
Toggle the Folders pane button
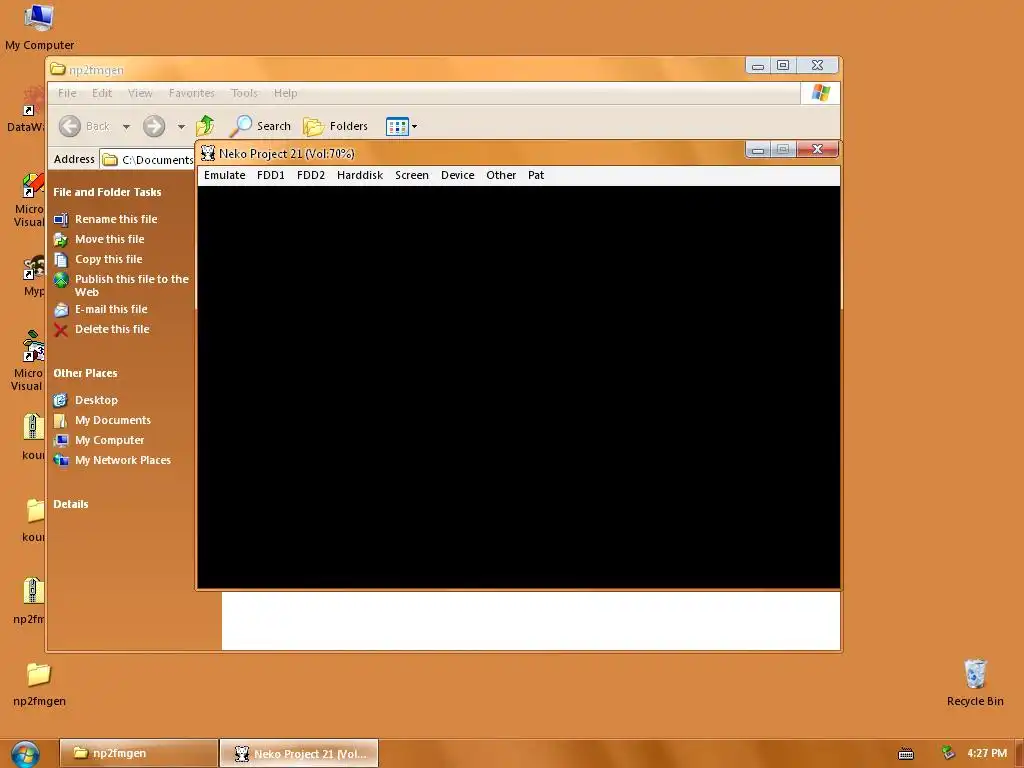(336, 126)
